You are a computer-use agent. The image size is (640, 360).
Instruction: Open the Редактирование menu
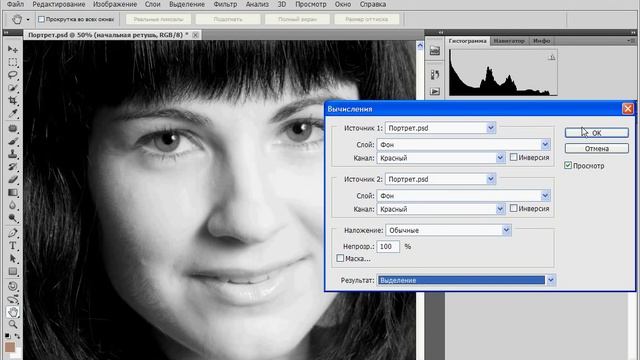tap(59, 4)
